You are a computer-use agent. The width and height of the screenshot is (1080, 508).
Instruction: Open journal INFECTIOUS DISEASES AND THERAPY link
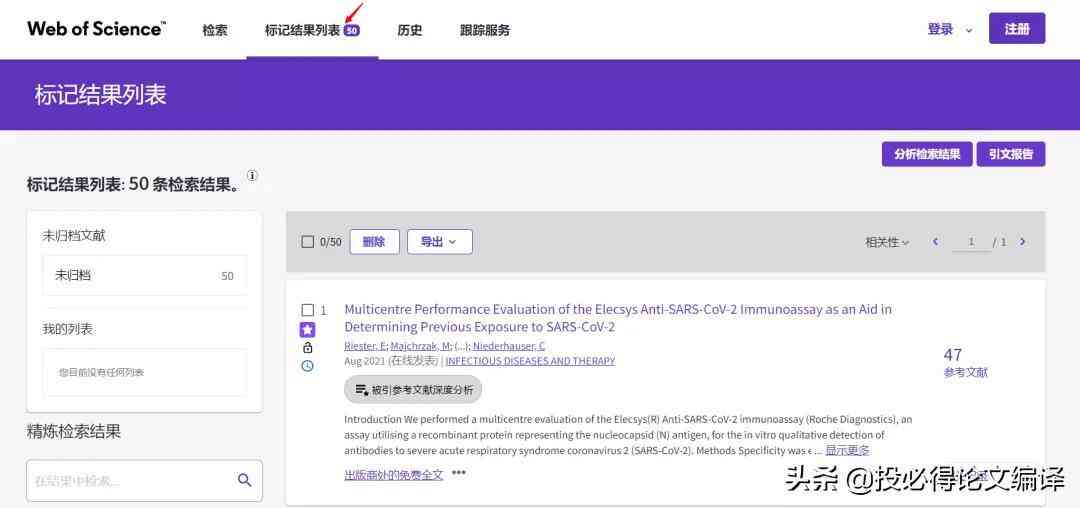530,361
